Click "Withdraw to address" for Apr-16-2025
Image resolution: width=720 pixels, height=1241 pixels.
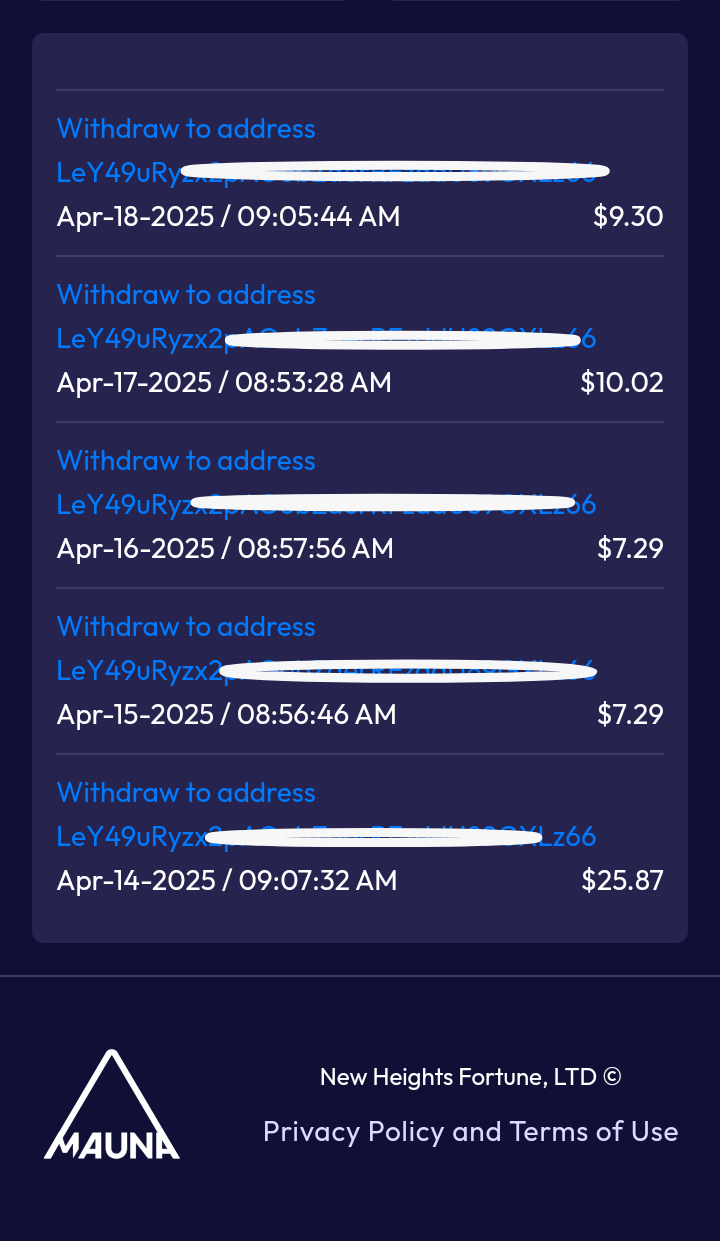click(186, 461)
